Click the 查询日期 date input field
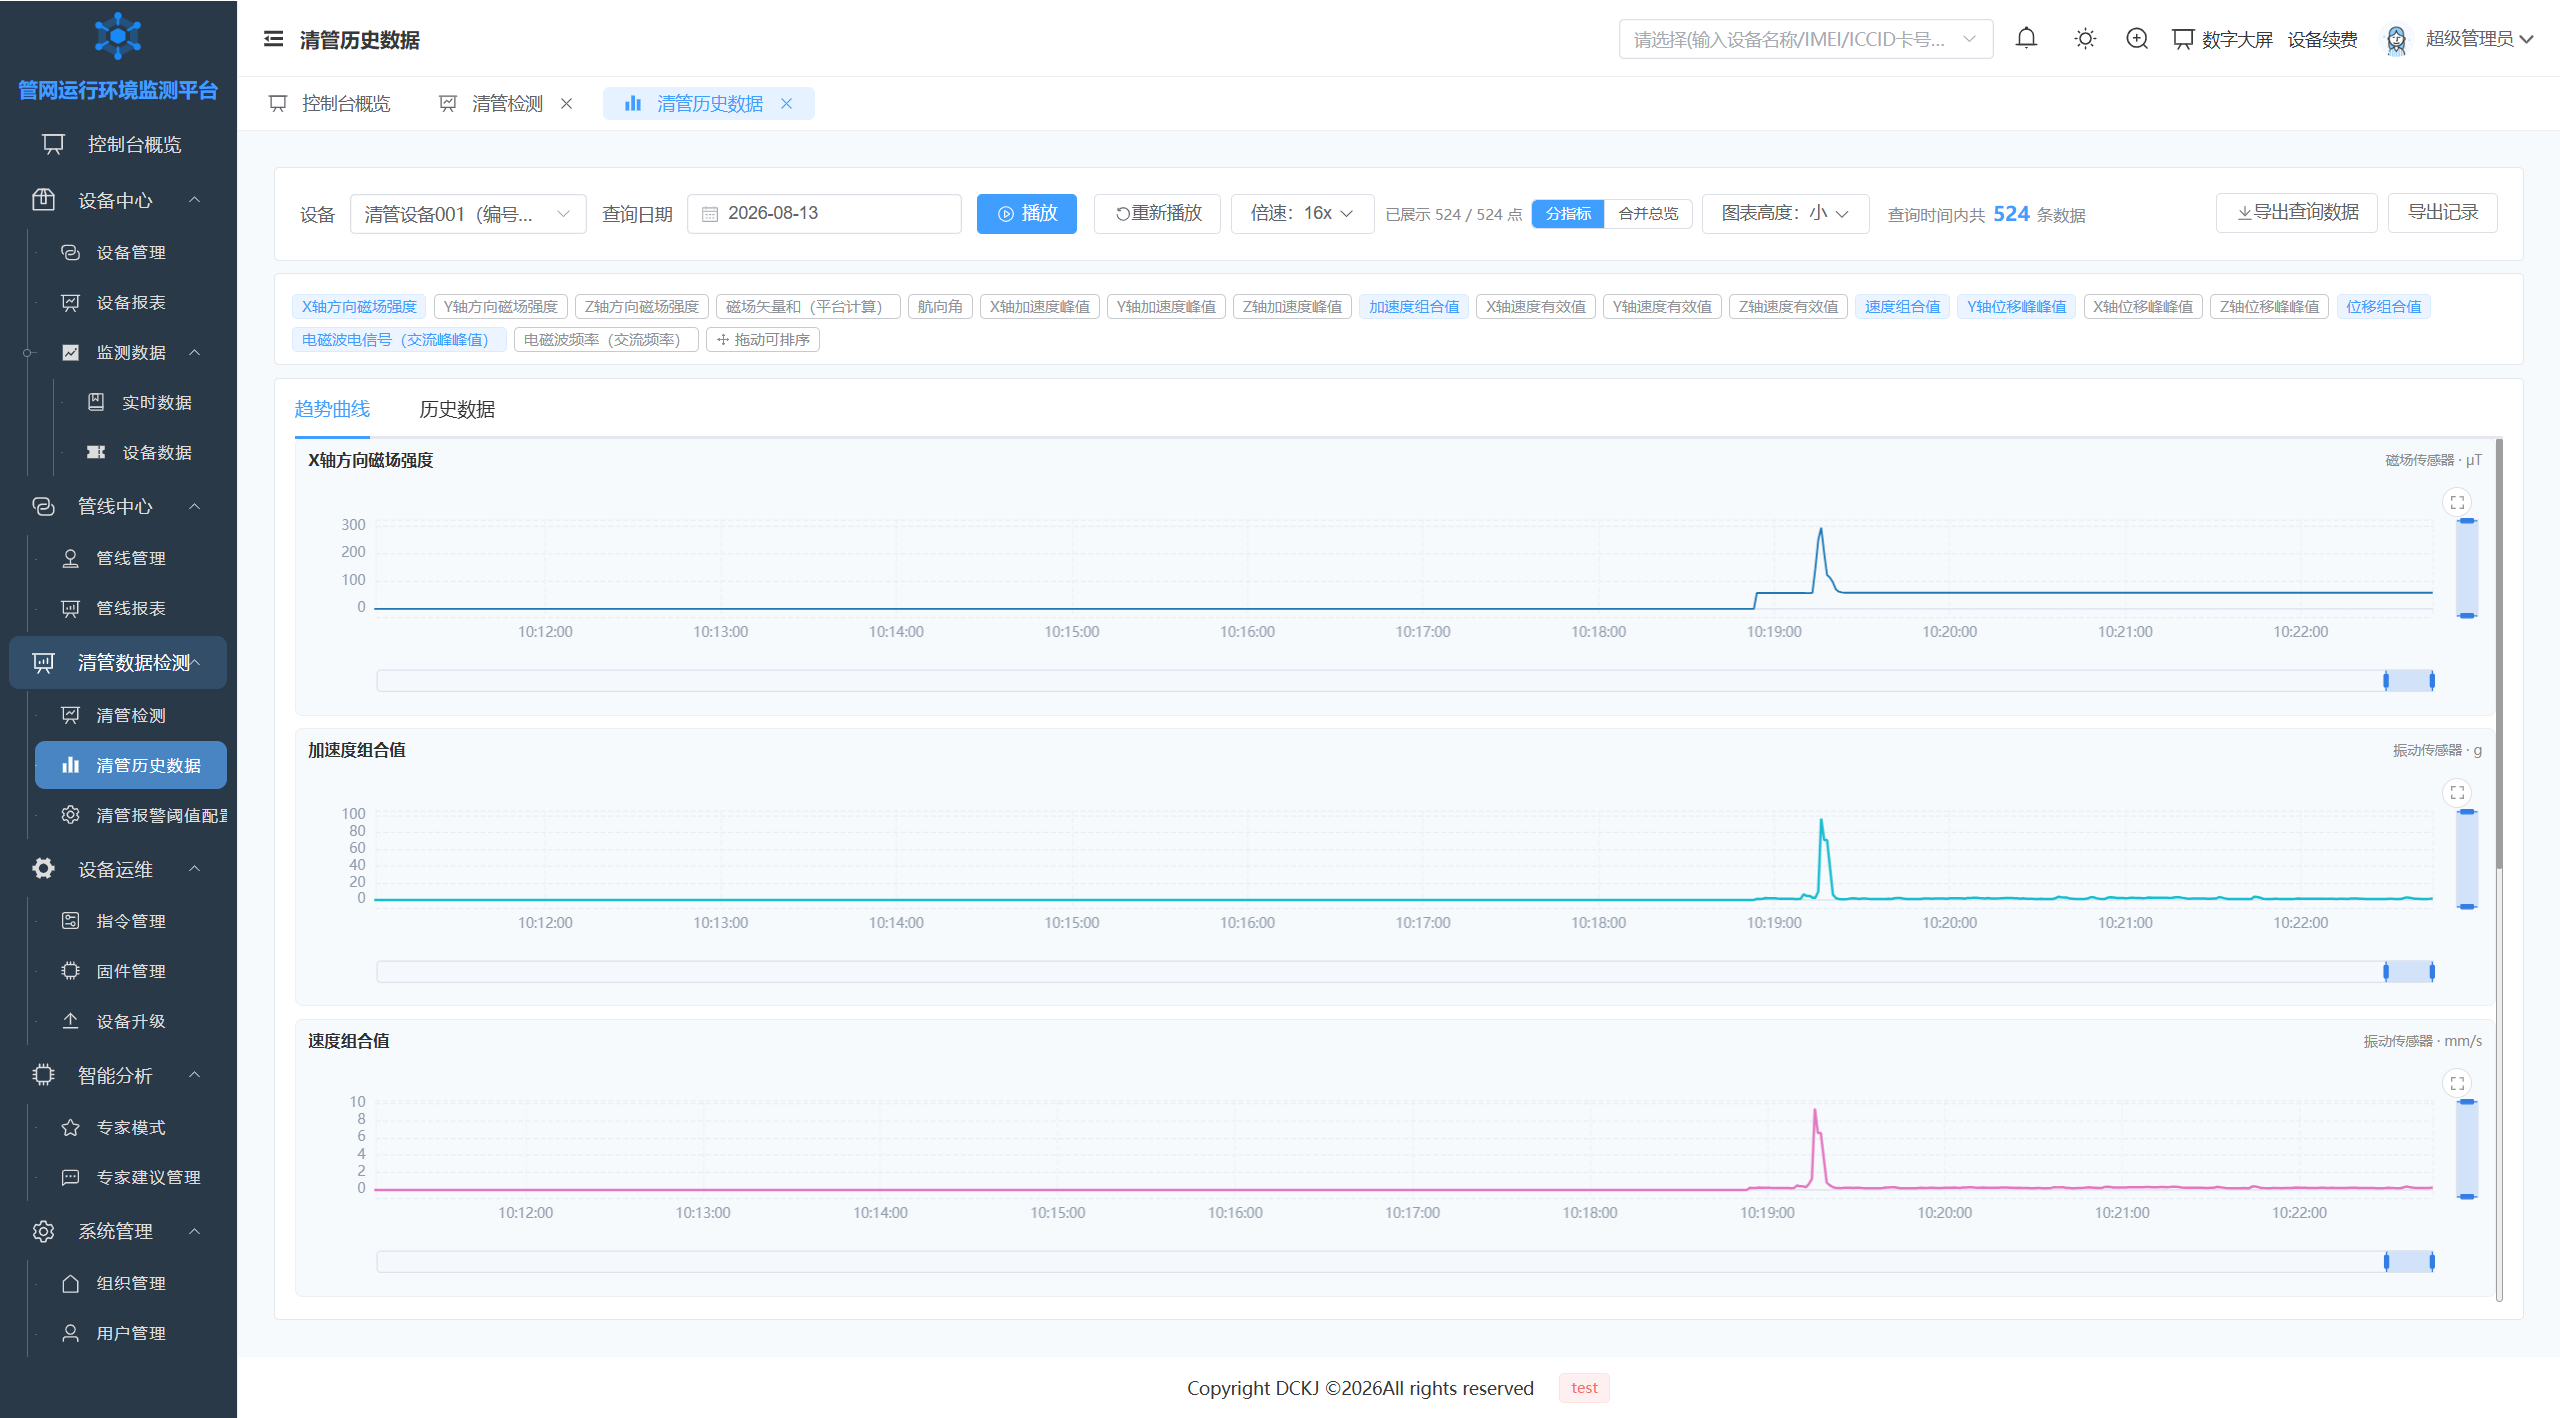 click(824, 214)
